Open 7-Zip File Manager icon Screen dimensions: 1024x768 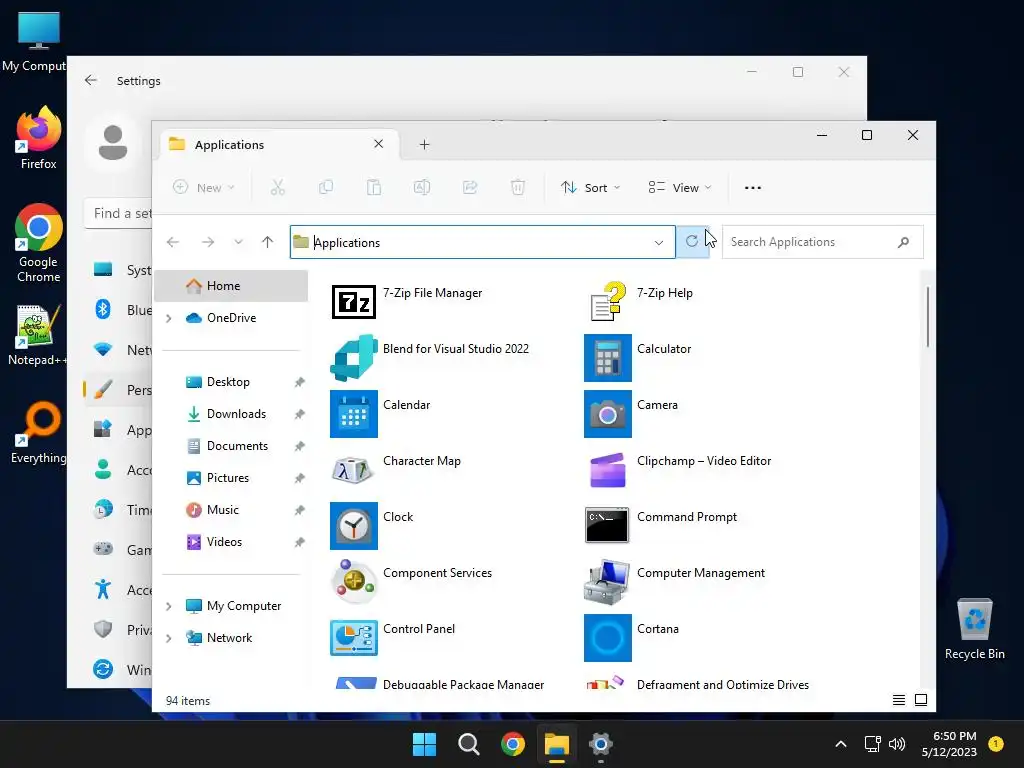353,302
